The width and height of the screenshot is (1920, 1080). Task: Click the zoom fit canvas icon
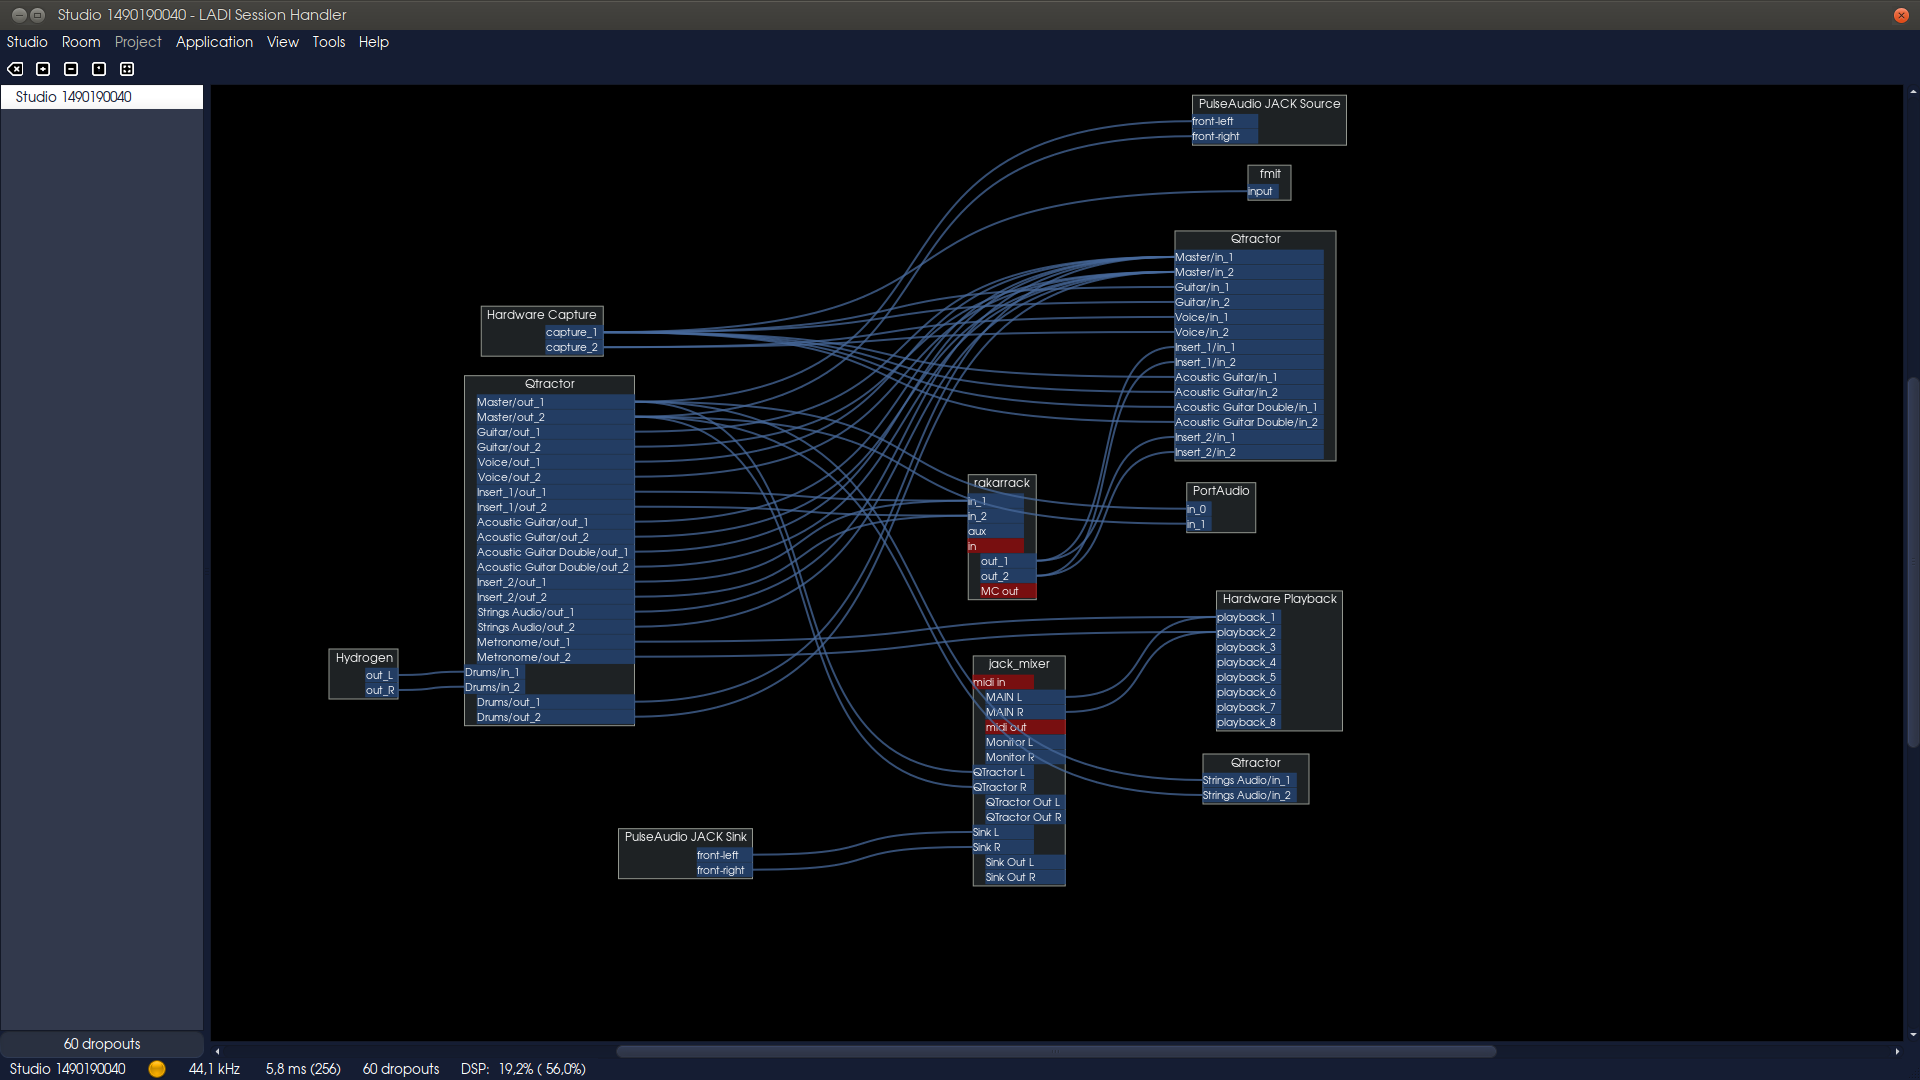tap(127, 69)
